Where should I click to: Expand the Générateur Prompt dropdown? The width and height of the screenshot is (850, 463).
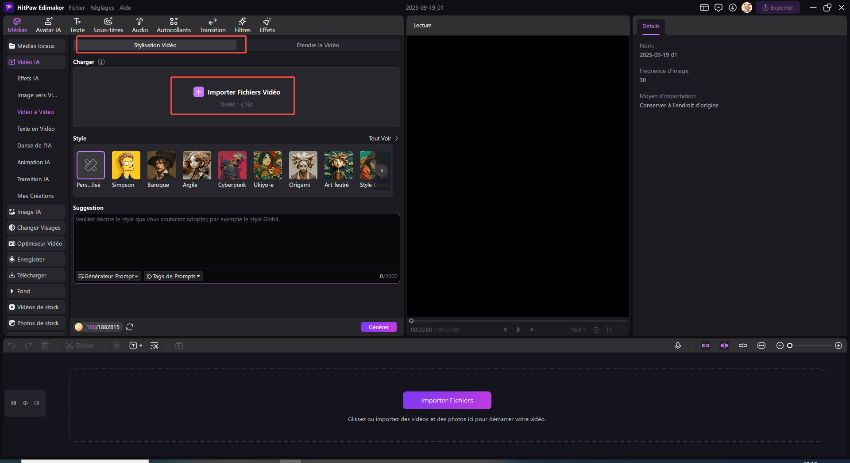108,276
